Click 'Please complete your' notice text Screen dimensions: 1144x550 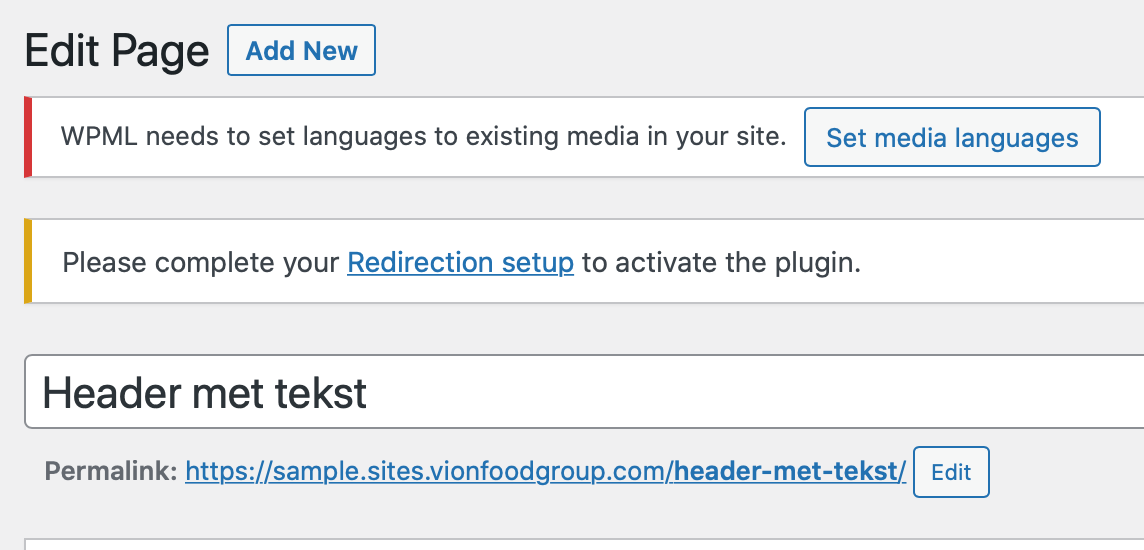[200, 263]
